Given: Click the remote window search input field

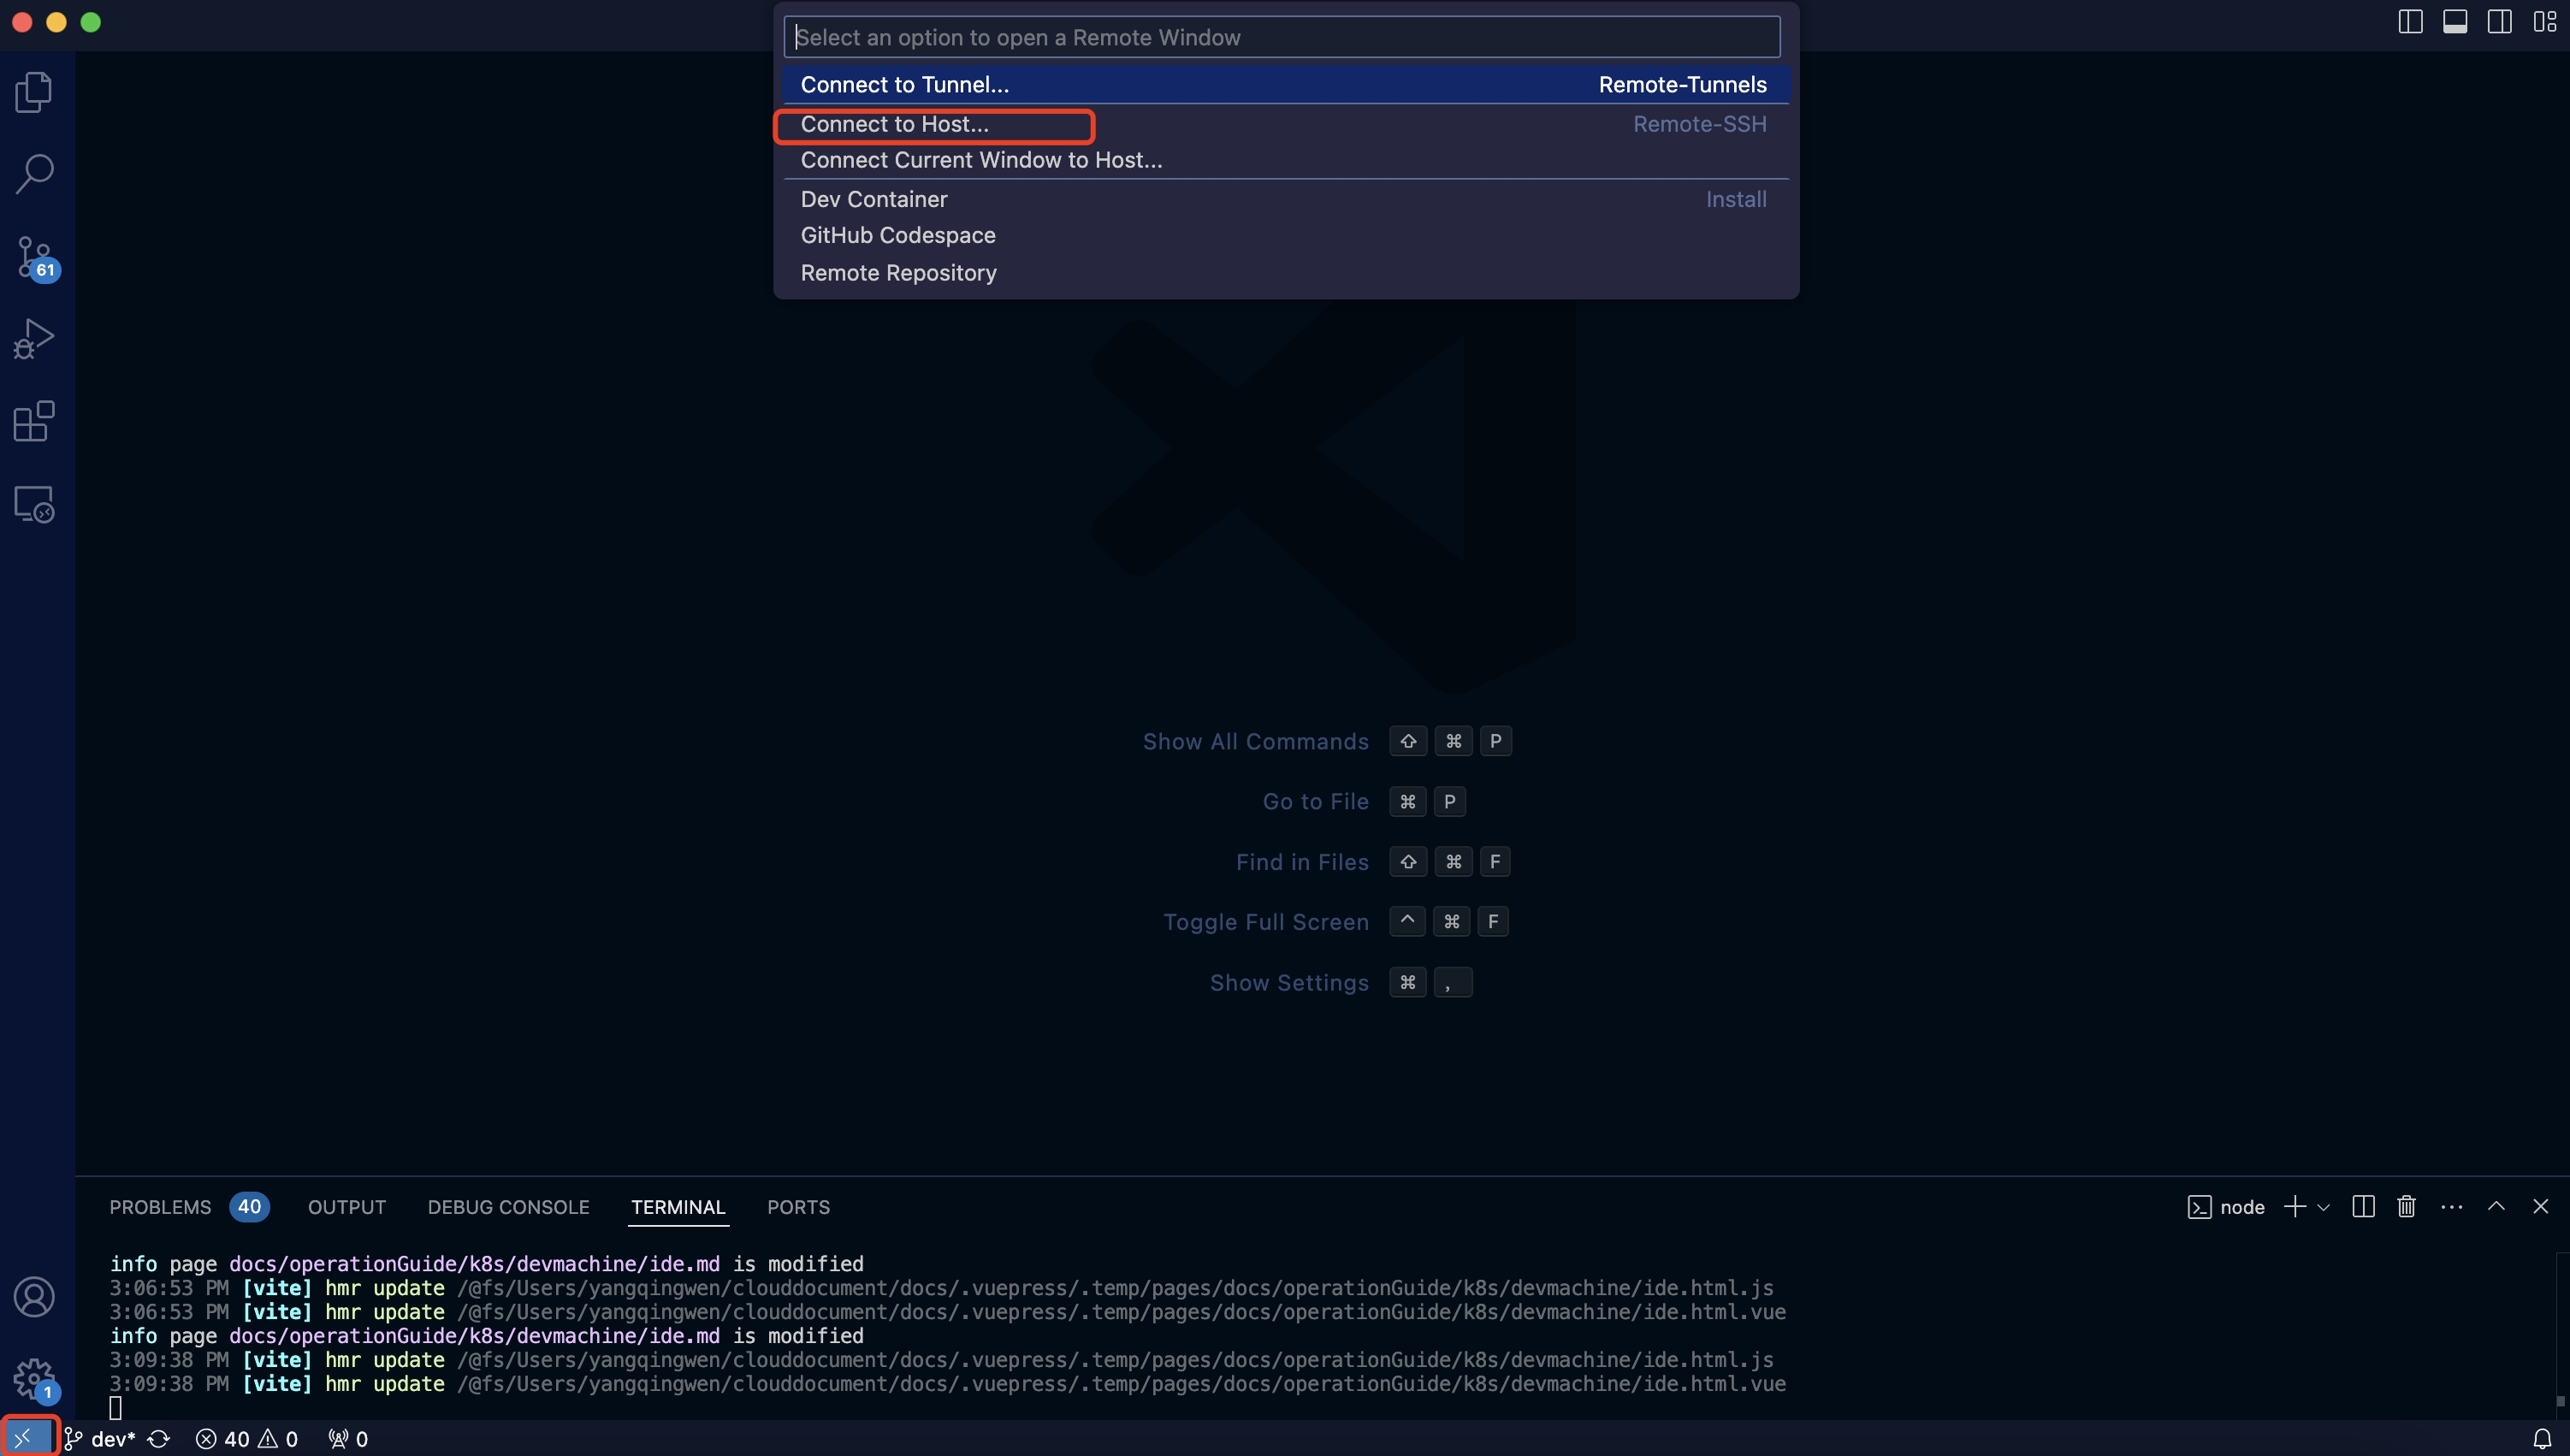Looking at the screenshot, I should 1281,38.
